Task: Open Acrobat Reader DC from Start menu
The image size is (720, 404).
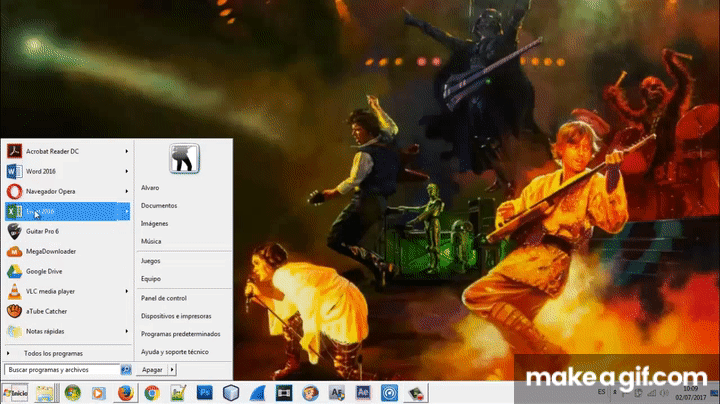Action: click(x=68, y=151)
